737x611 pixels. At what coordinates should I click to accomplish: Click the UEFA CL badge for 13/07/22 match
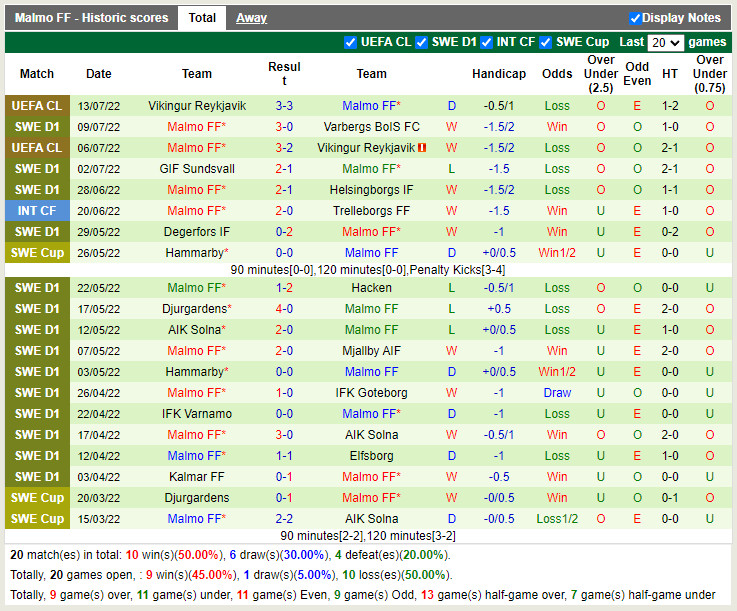point(37,106)
